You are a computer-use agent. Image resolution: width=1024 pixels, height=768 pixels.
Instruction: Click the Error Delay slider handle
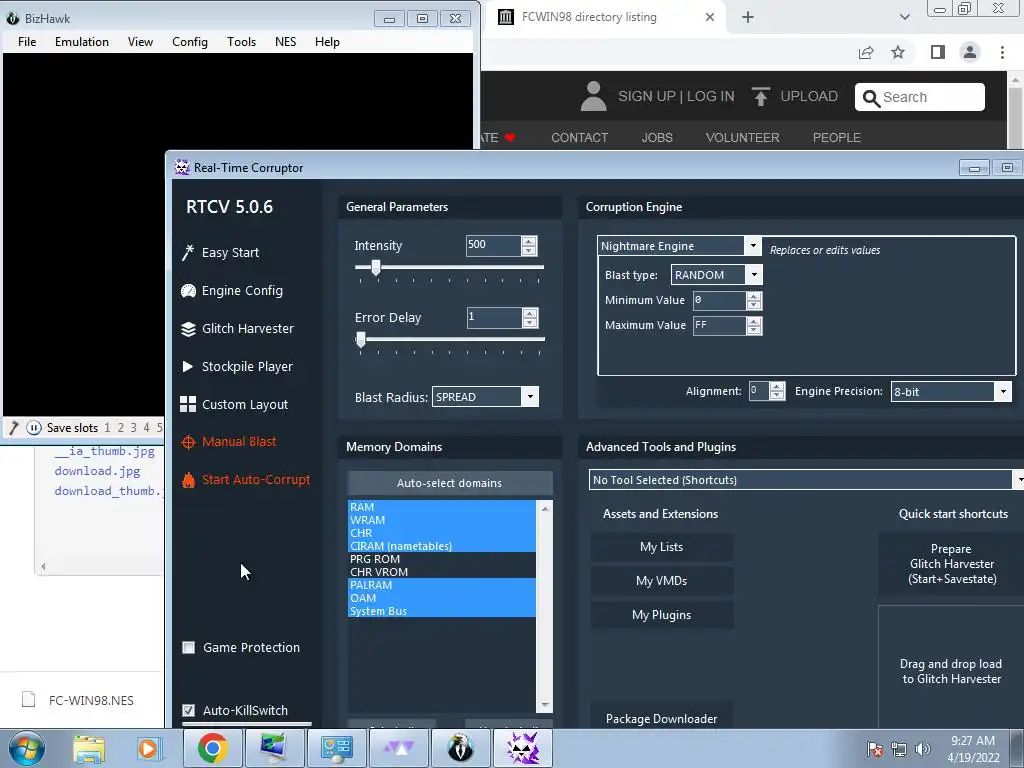pyautogui.click(x=360, y=340)
